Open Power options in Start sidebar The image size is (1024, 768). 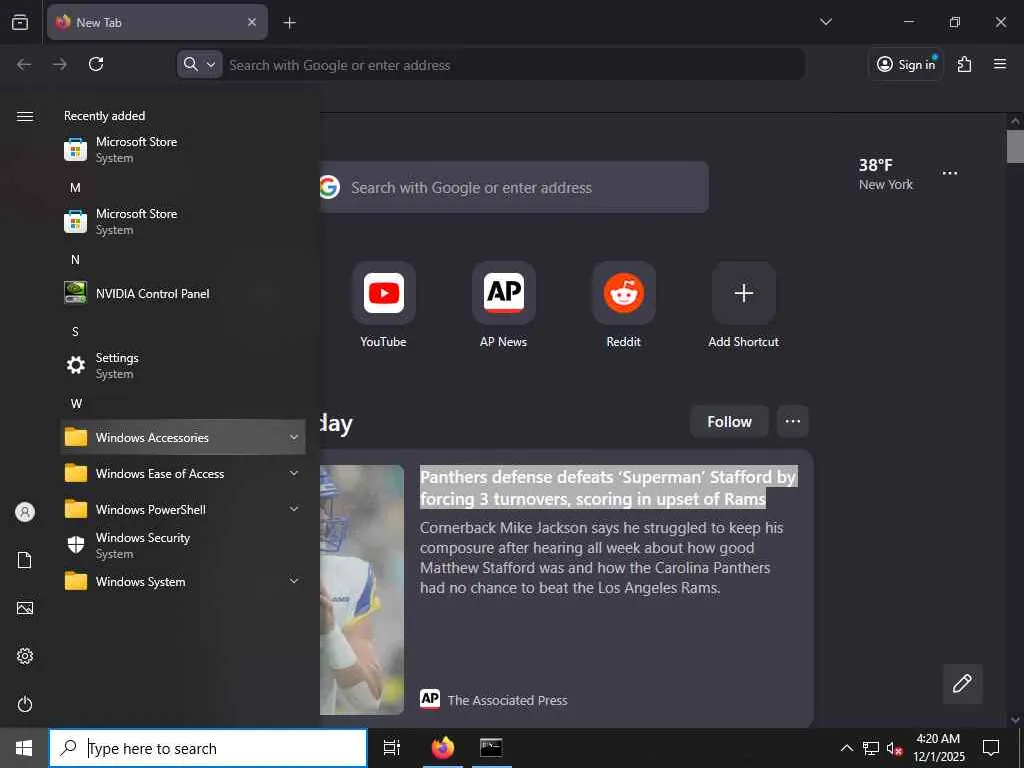click(25, 704)
